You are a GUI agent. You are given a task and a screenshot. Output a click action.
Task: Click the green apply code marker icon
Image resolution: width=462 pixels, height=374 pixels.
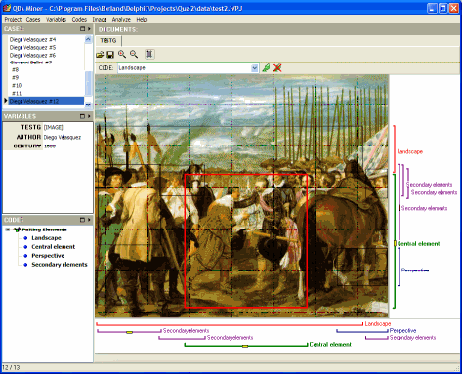click(x=266, y=68)
